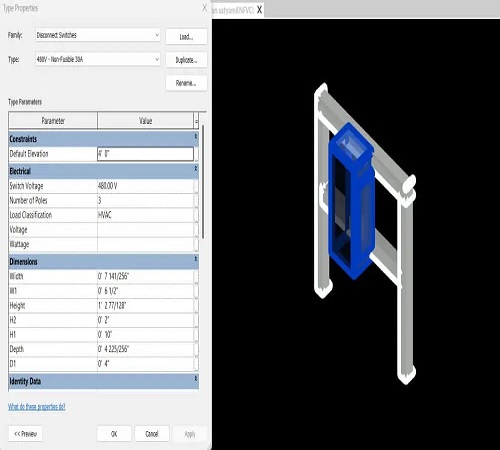This screenshot has height=450, width=500.
Task: Select the blue disconnect switch model
Action: click(350, 200)
